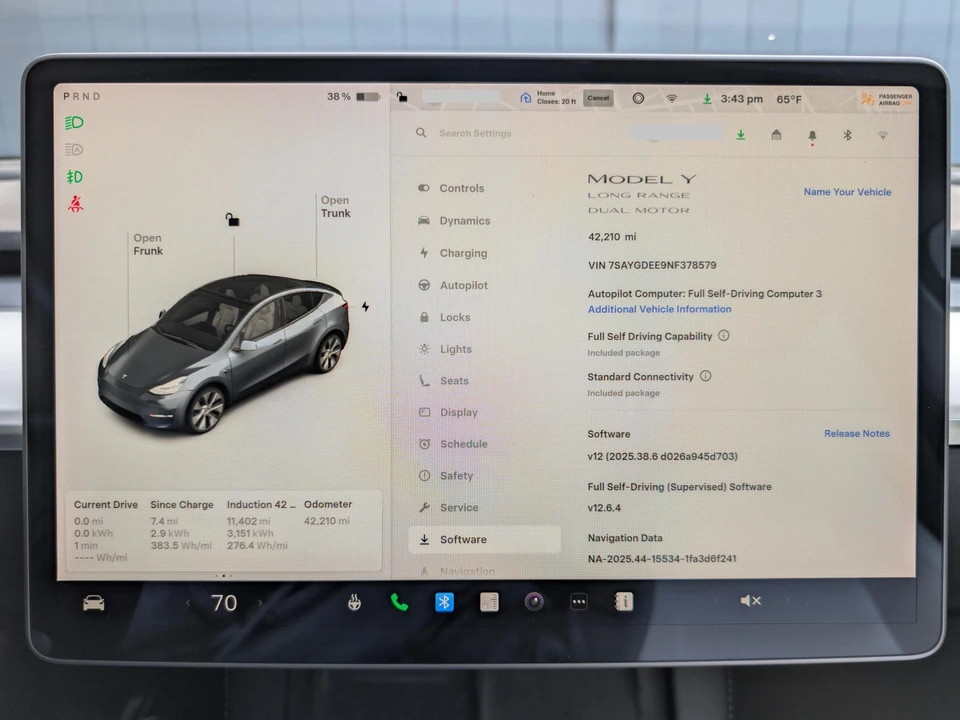This screenshot has height=720, width=960.
Task: Open Additional Vehicle Information link
Action: click(x=659, y=309)
